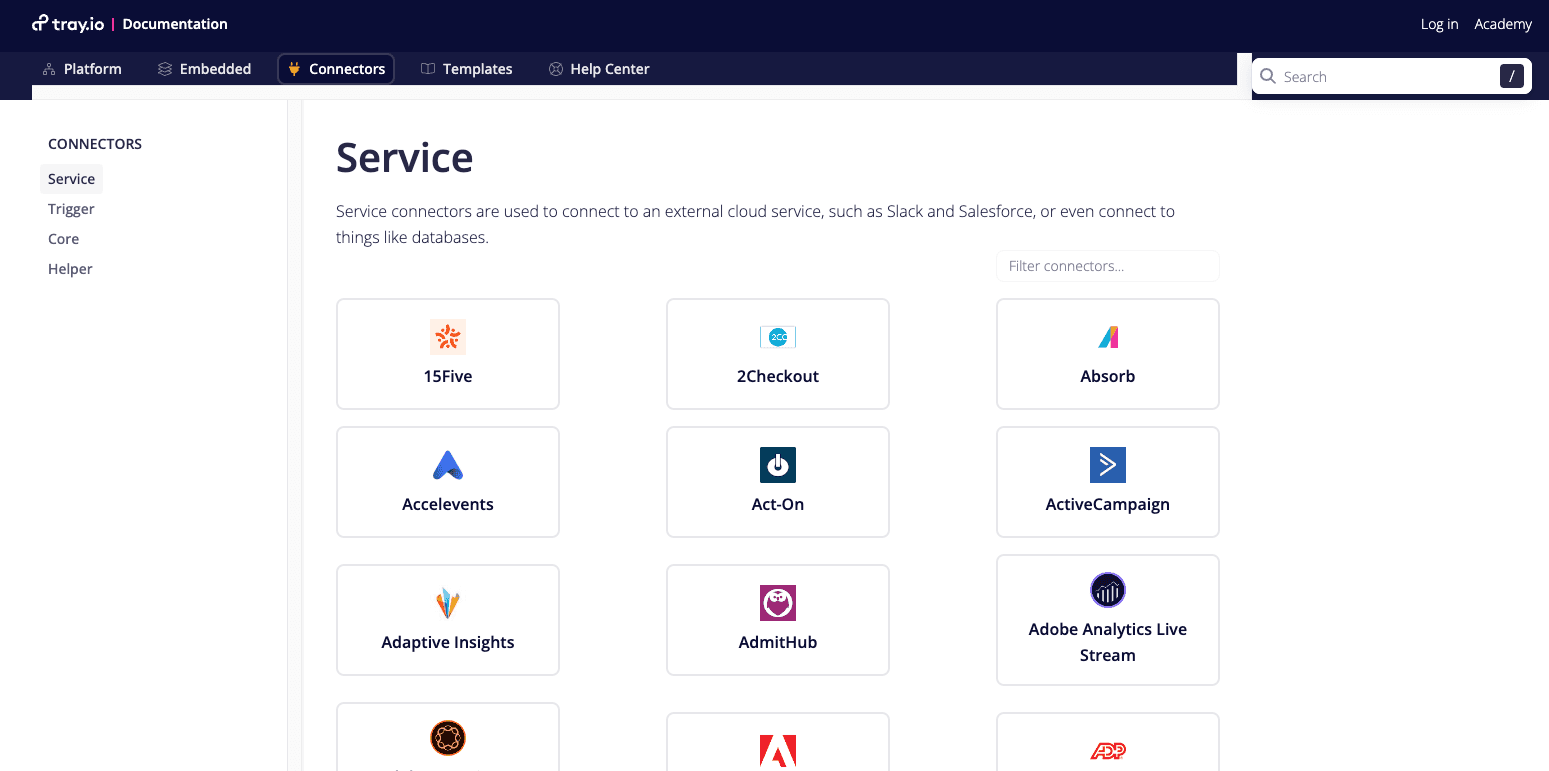The image size is (1549, 771).
Task: Select Trigger in the Connectors sidebar
Action: pyautogui.click(x=71, y=209)
